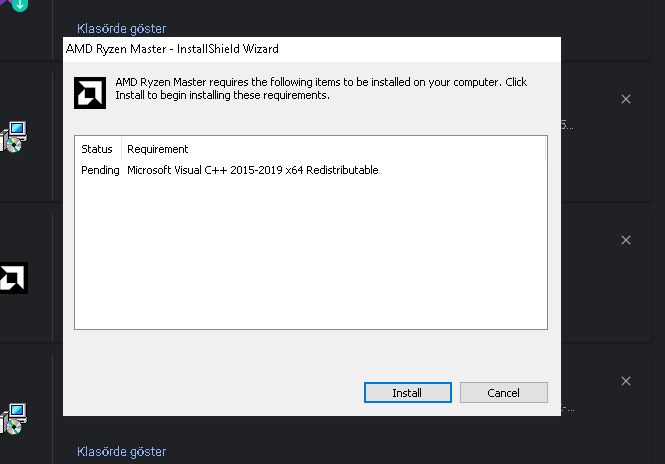The height and width of the screenshot is (464, 665).
Task: Click the Requirement column header
Action: 157,149
